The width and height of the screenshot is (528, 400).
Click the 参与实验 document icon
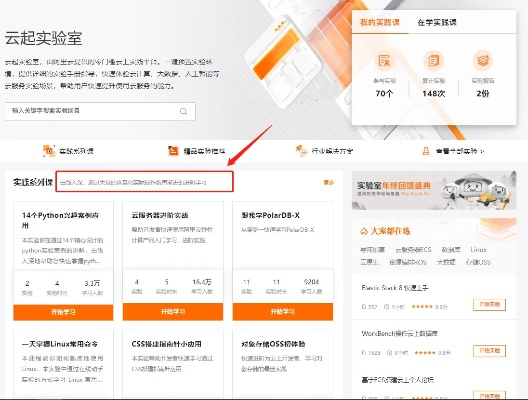(384, 61)
